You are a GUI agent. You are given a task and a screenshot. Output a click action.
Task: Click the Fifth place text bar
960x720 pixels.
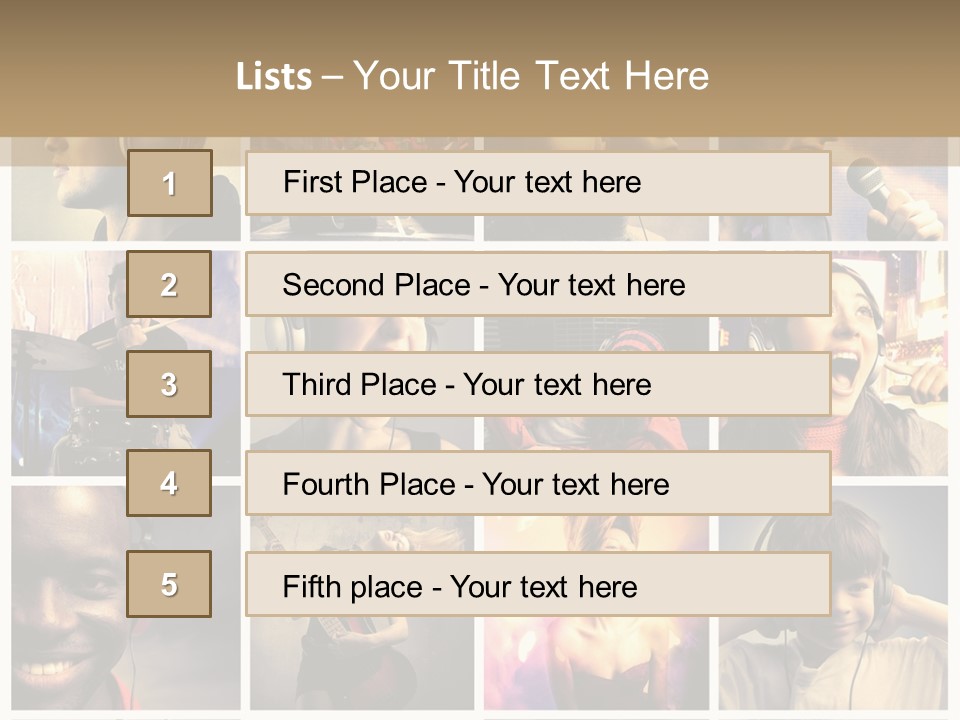pos(538,584)
